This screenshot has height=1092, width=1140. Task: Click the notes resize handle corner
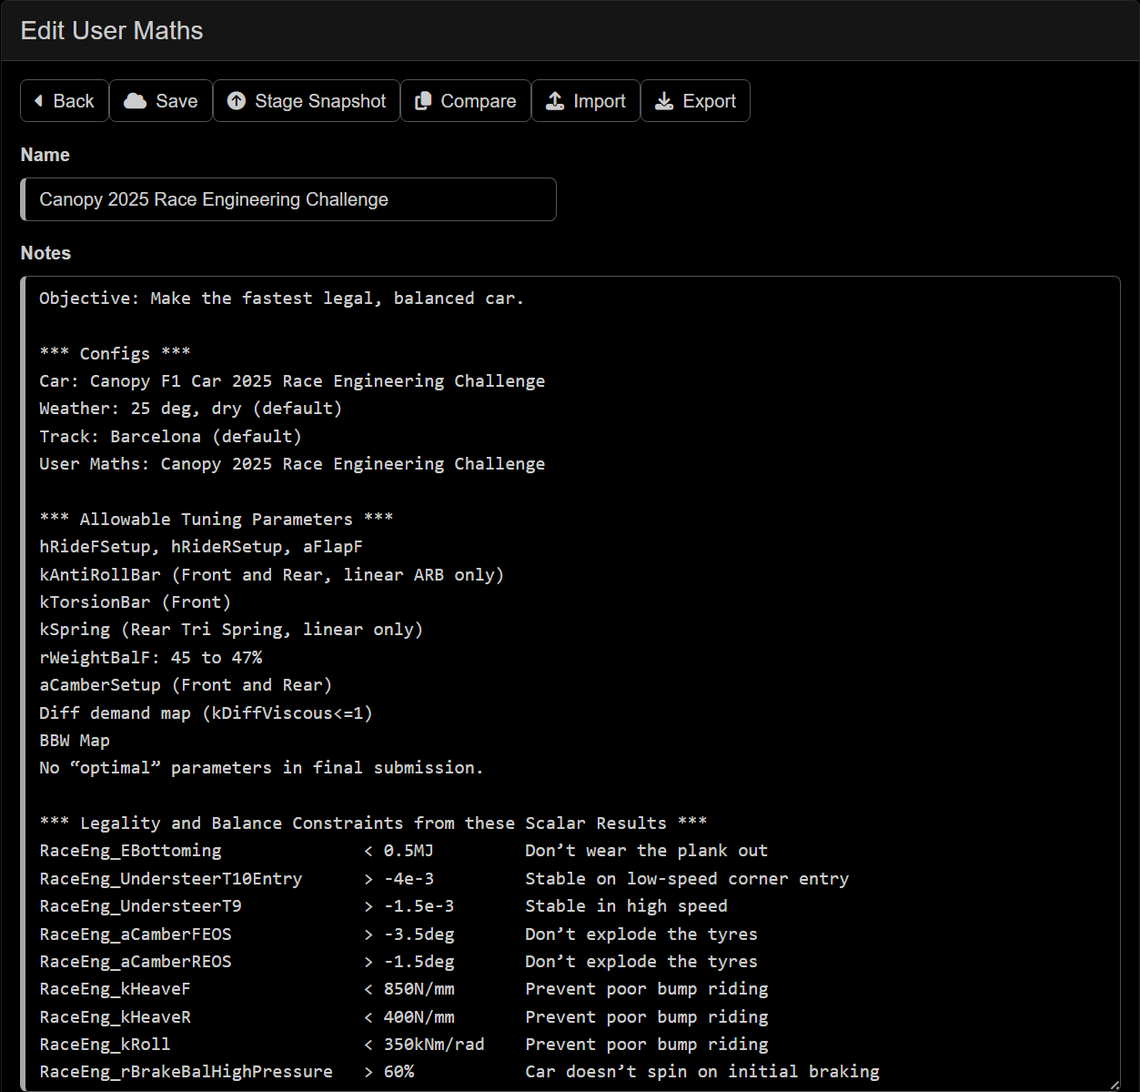click(x=1114, y=1085)
